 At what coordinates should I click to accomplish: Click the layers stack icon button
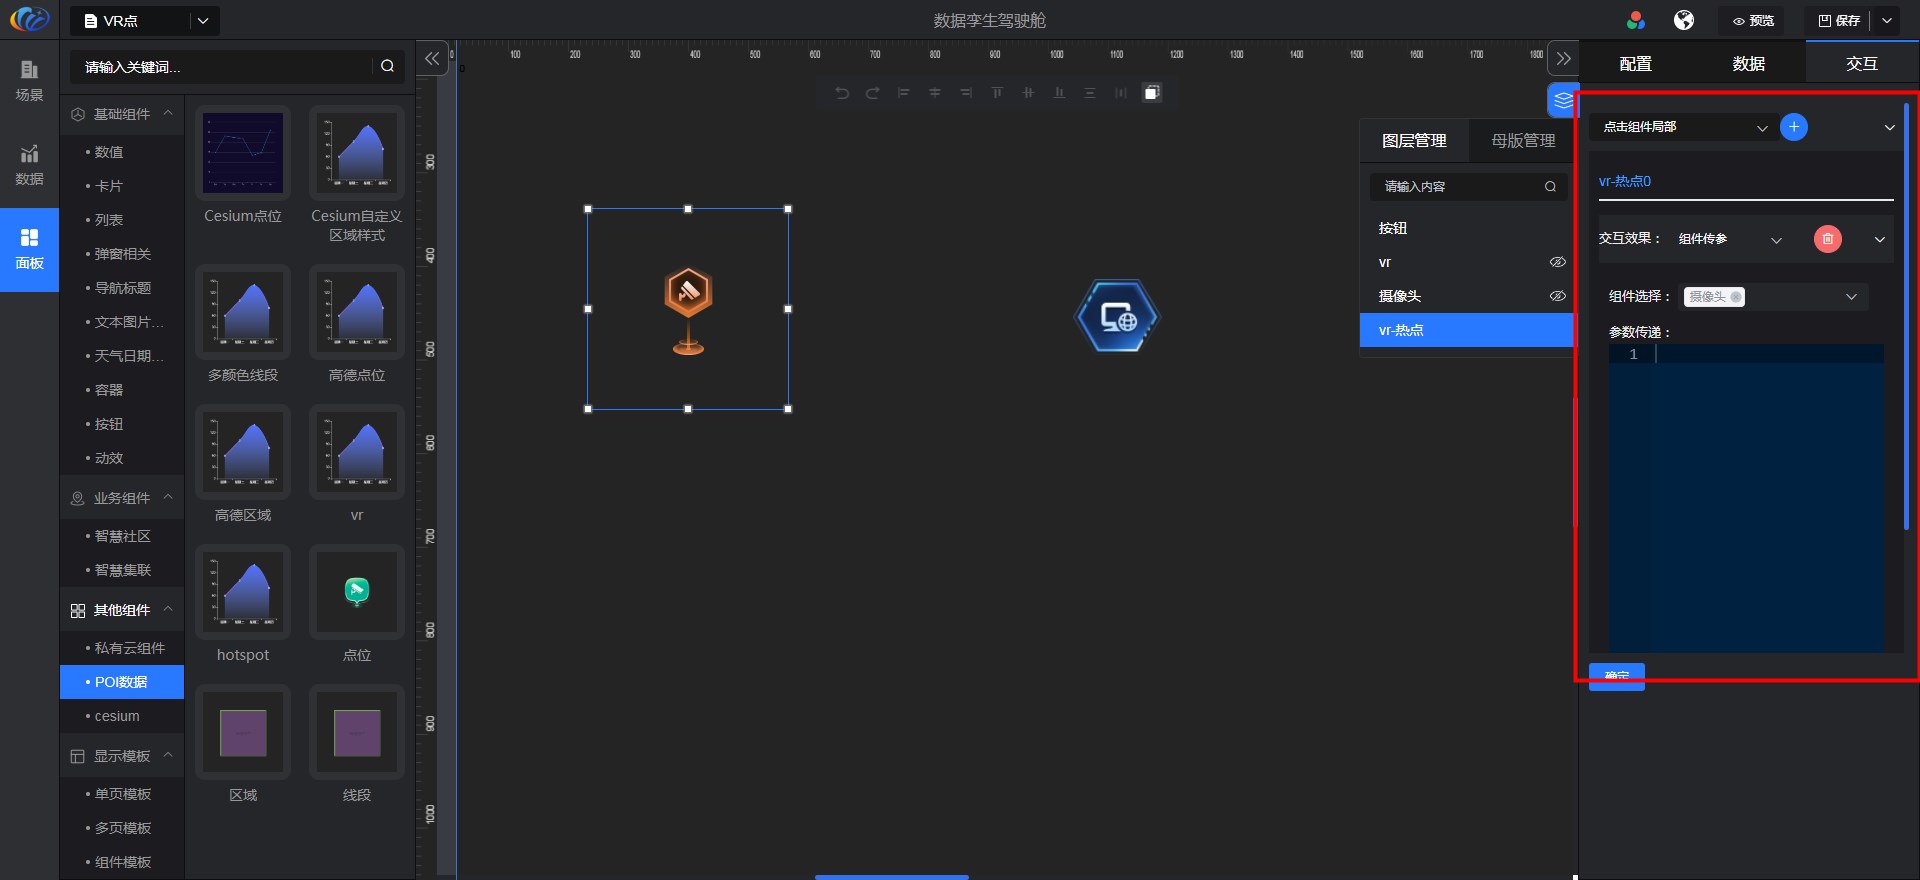pos(1562,100)
